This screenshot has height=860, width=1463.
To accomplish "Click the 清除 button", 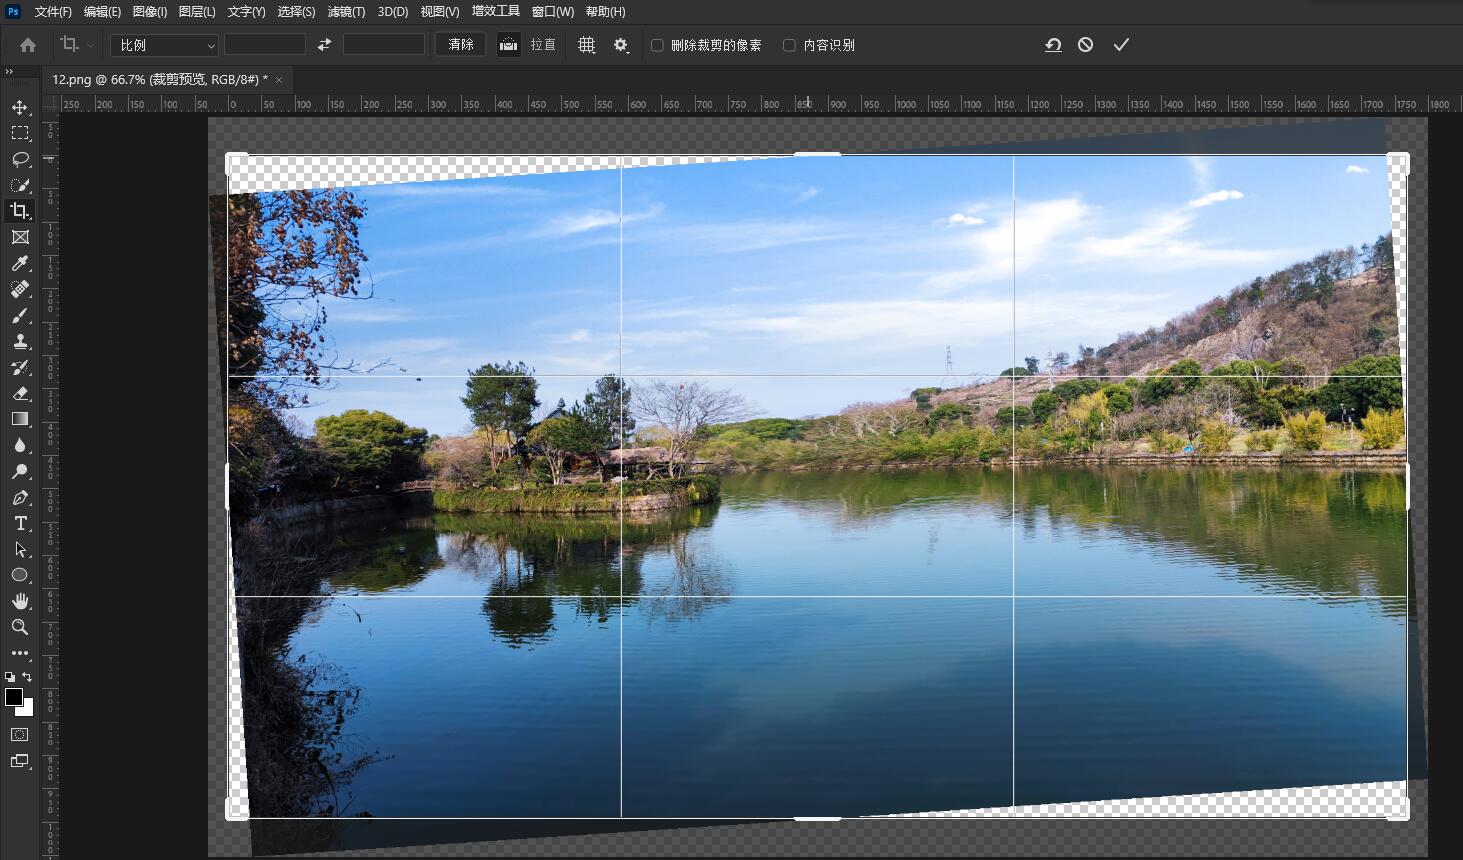I will pos(461,45).
